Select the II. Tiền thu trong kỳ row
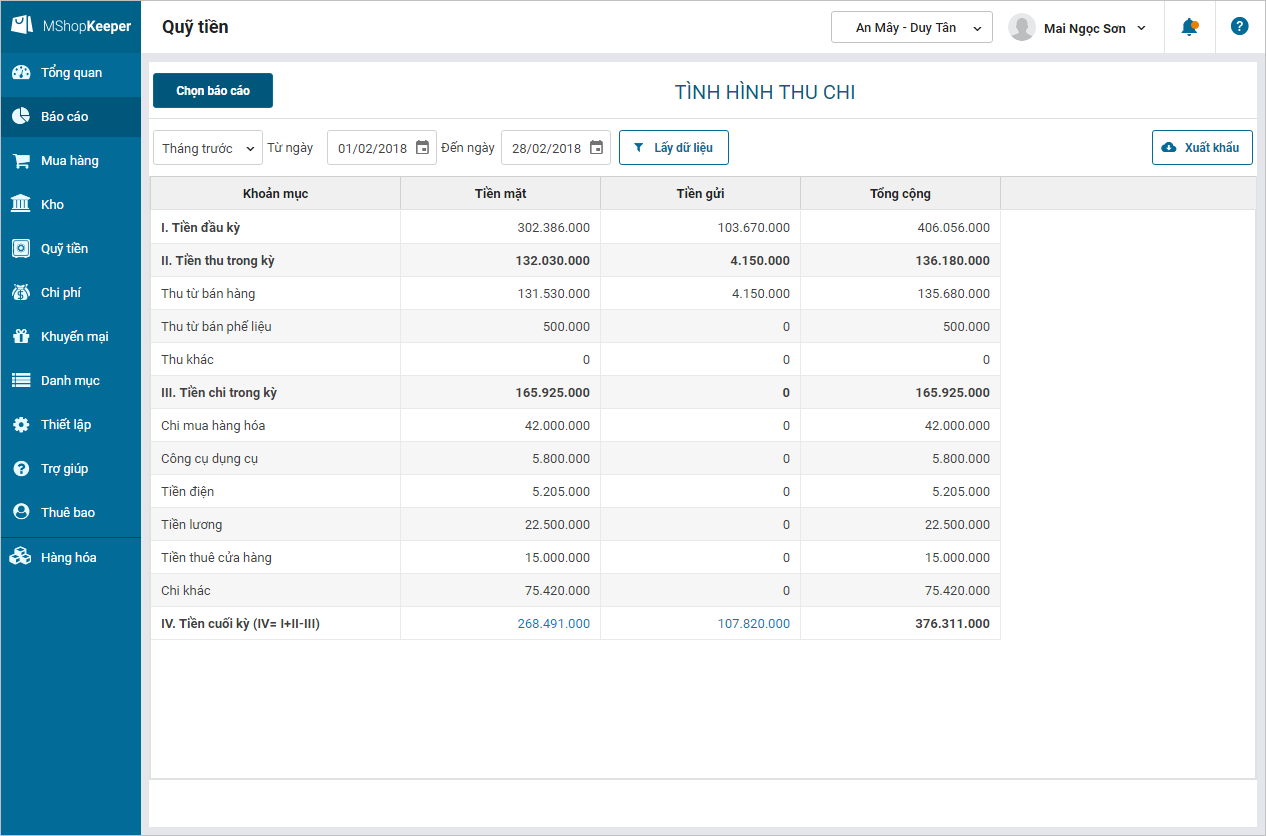Viewport: 1266px width, 836px height. click(x=575, y=261)
